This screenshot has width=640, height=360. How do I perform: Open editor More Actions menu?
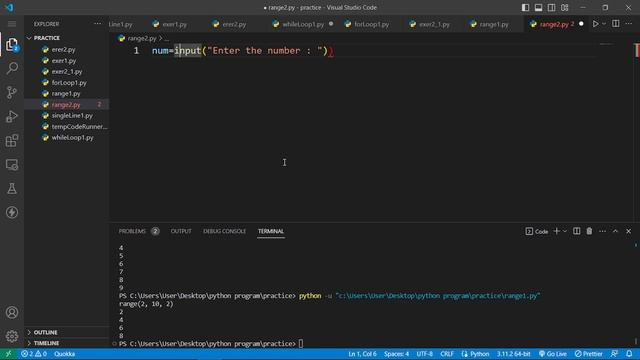coord(629,24)
